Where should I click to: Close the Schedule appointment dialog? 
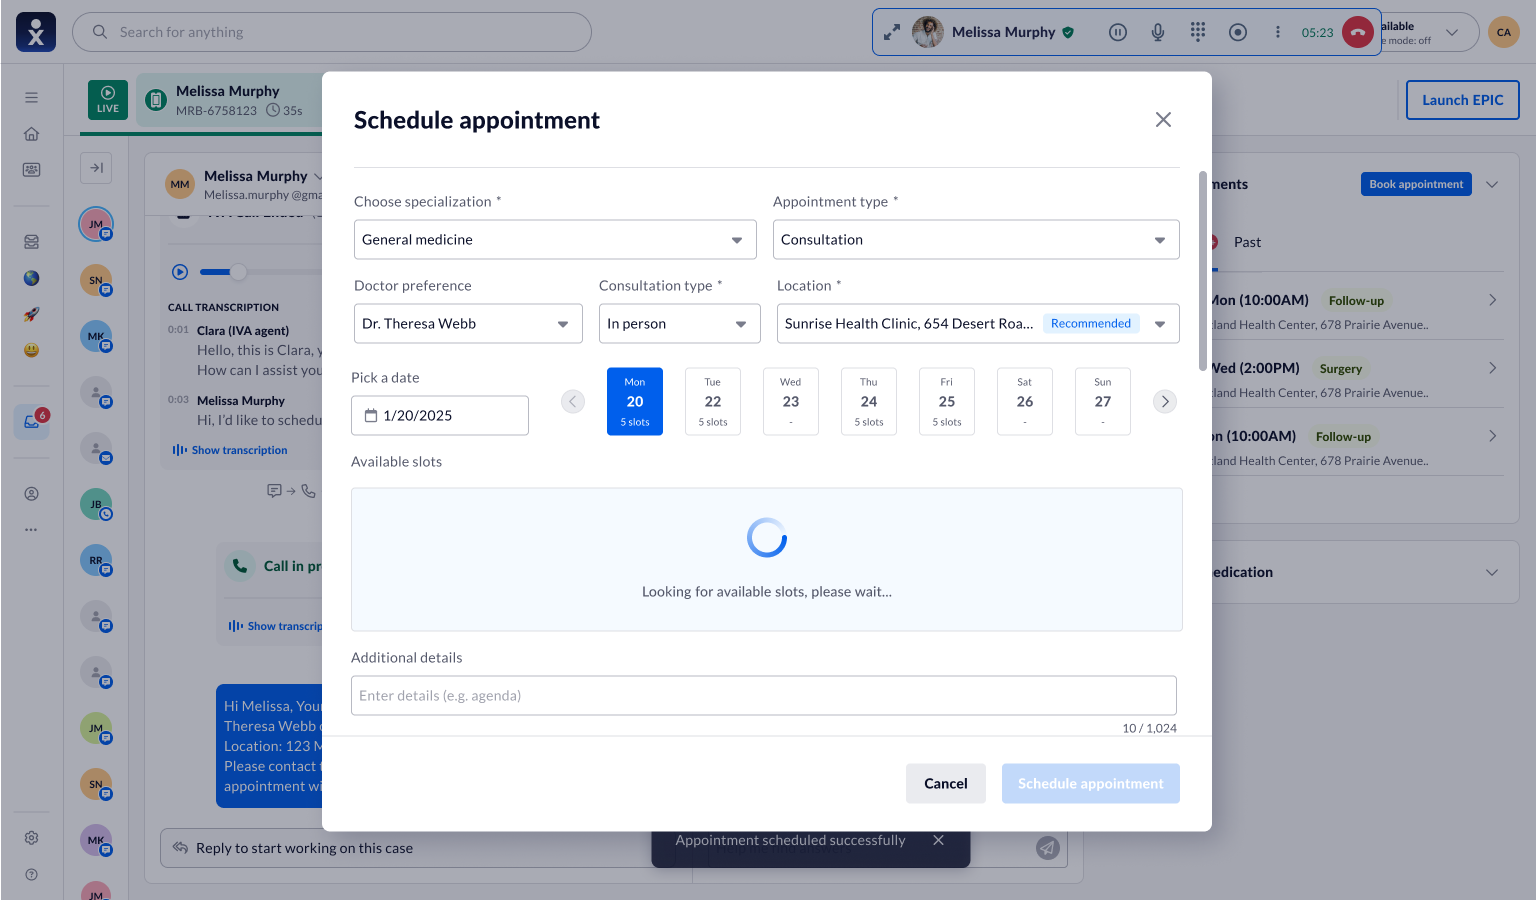point(1163,120)
